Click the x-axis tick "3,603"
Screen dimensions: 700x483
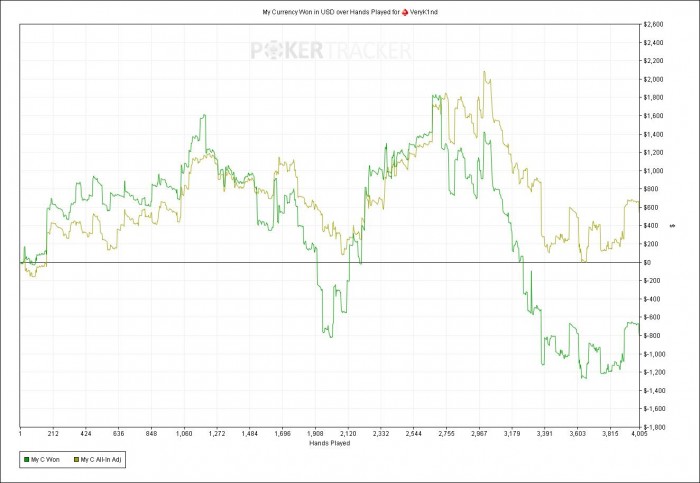577,433
